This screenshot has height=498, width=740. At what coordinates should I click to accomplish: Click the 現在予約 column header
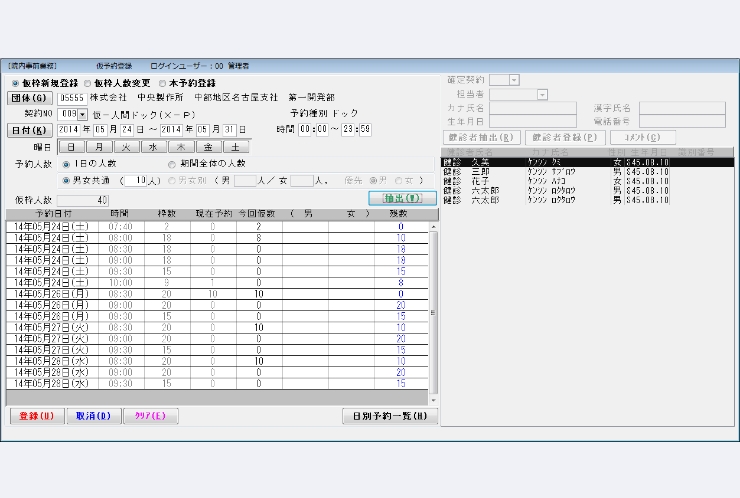point(213,214)
